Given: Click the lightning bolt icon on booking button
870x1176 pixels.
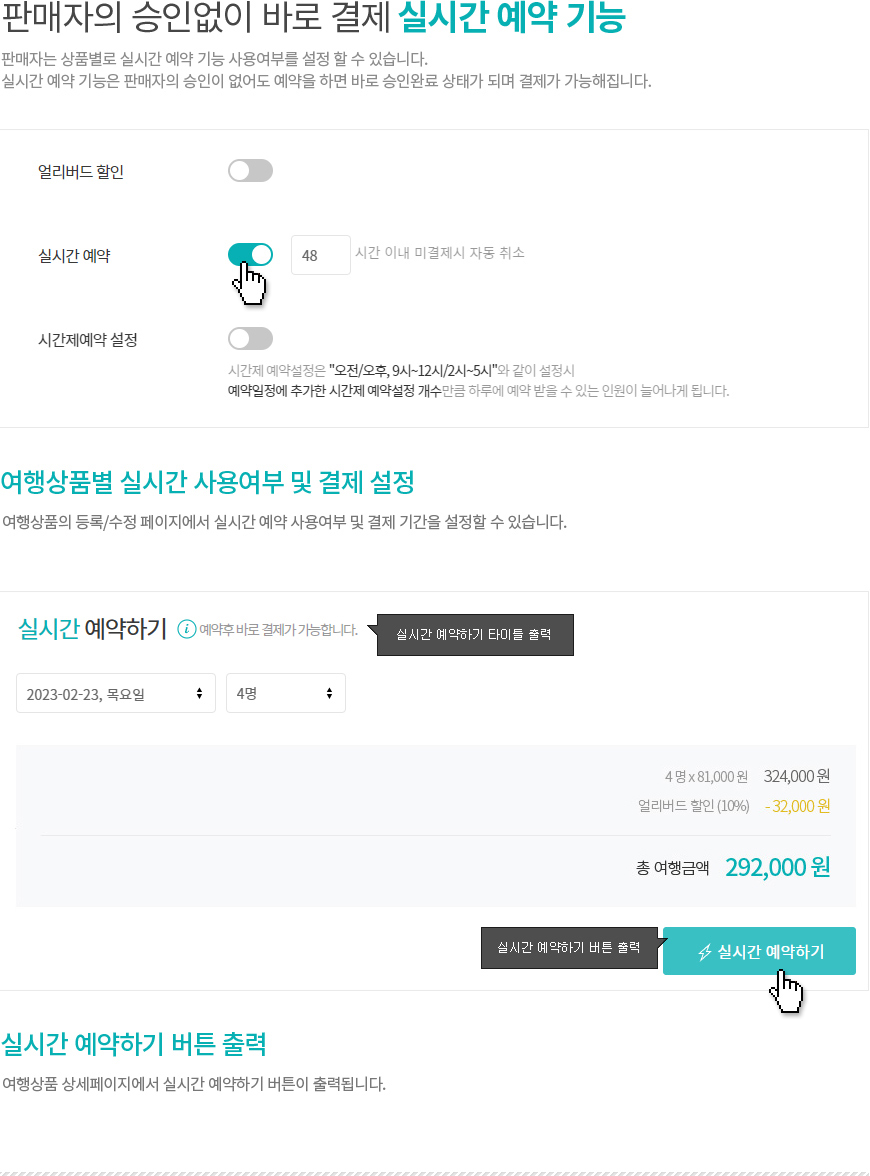Looking at the screenshot, I should pyautogui.click(x=705, y=952).
